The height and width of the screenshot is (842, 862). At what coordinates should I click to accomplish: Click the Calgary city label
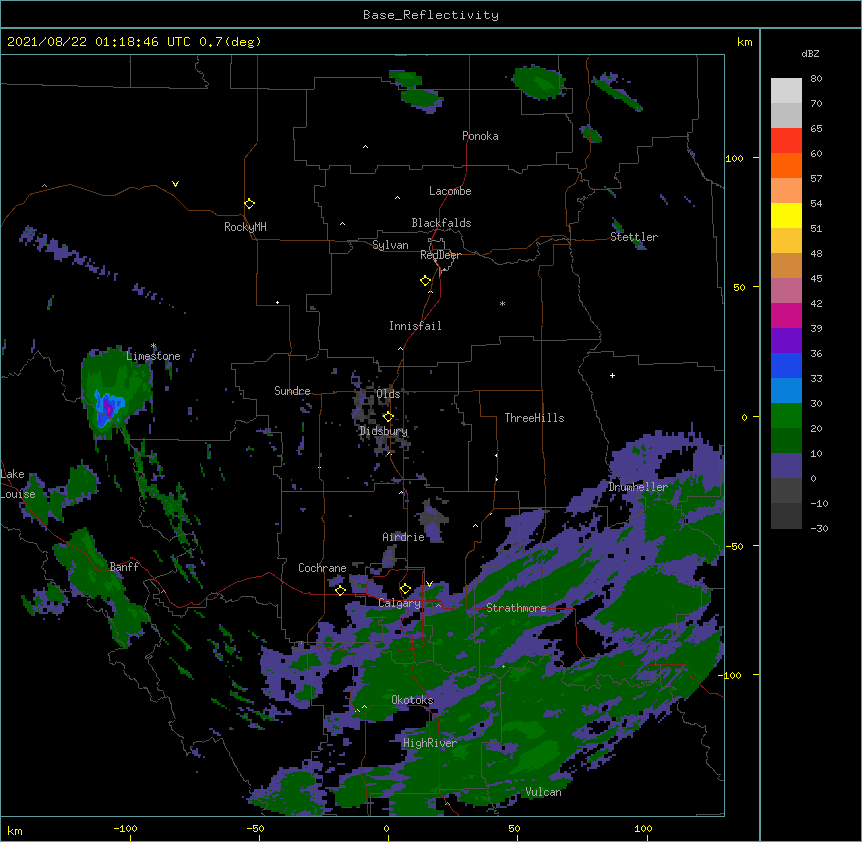point(400,603)
